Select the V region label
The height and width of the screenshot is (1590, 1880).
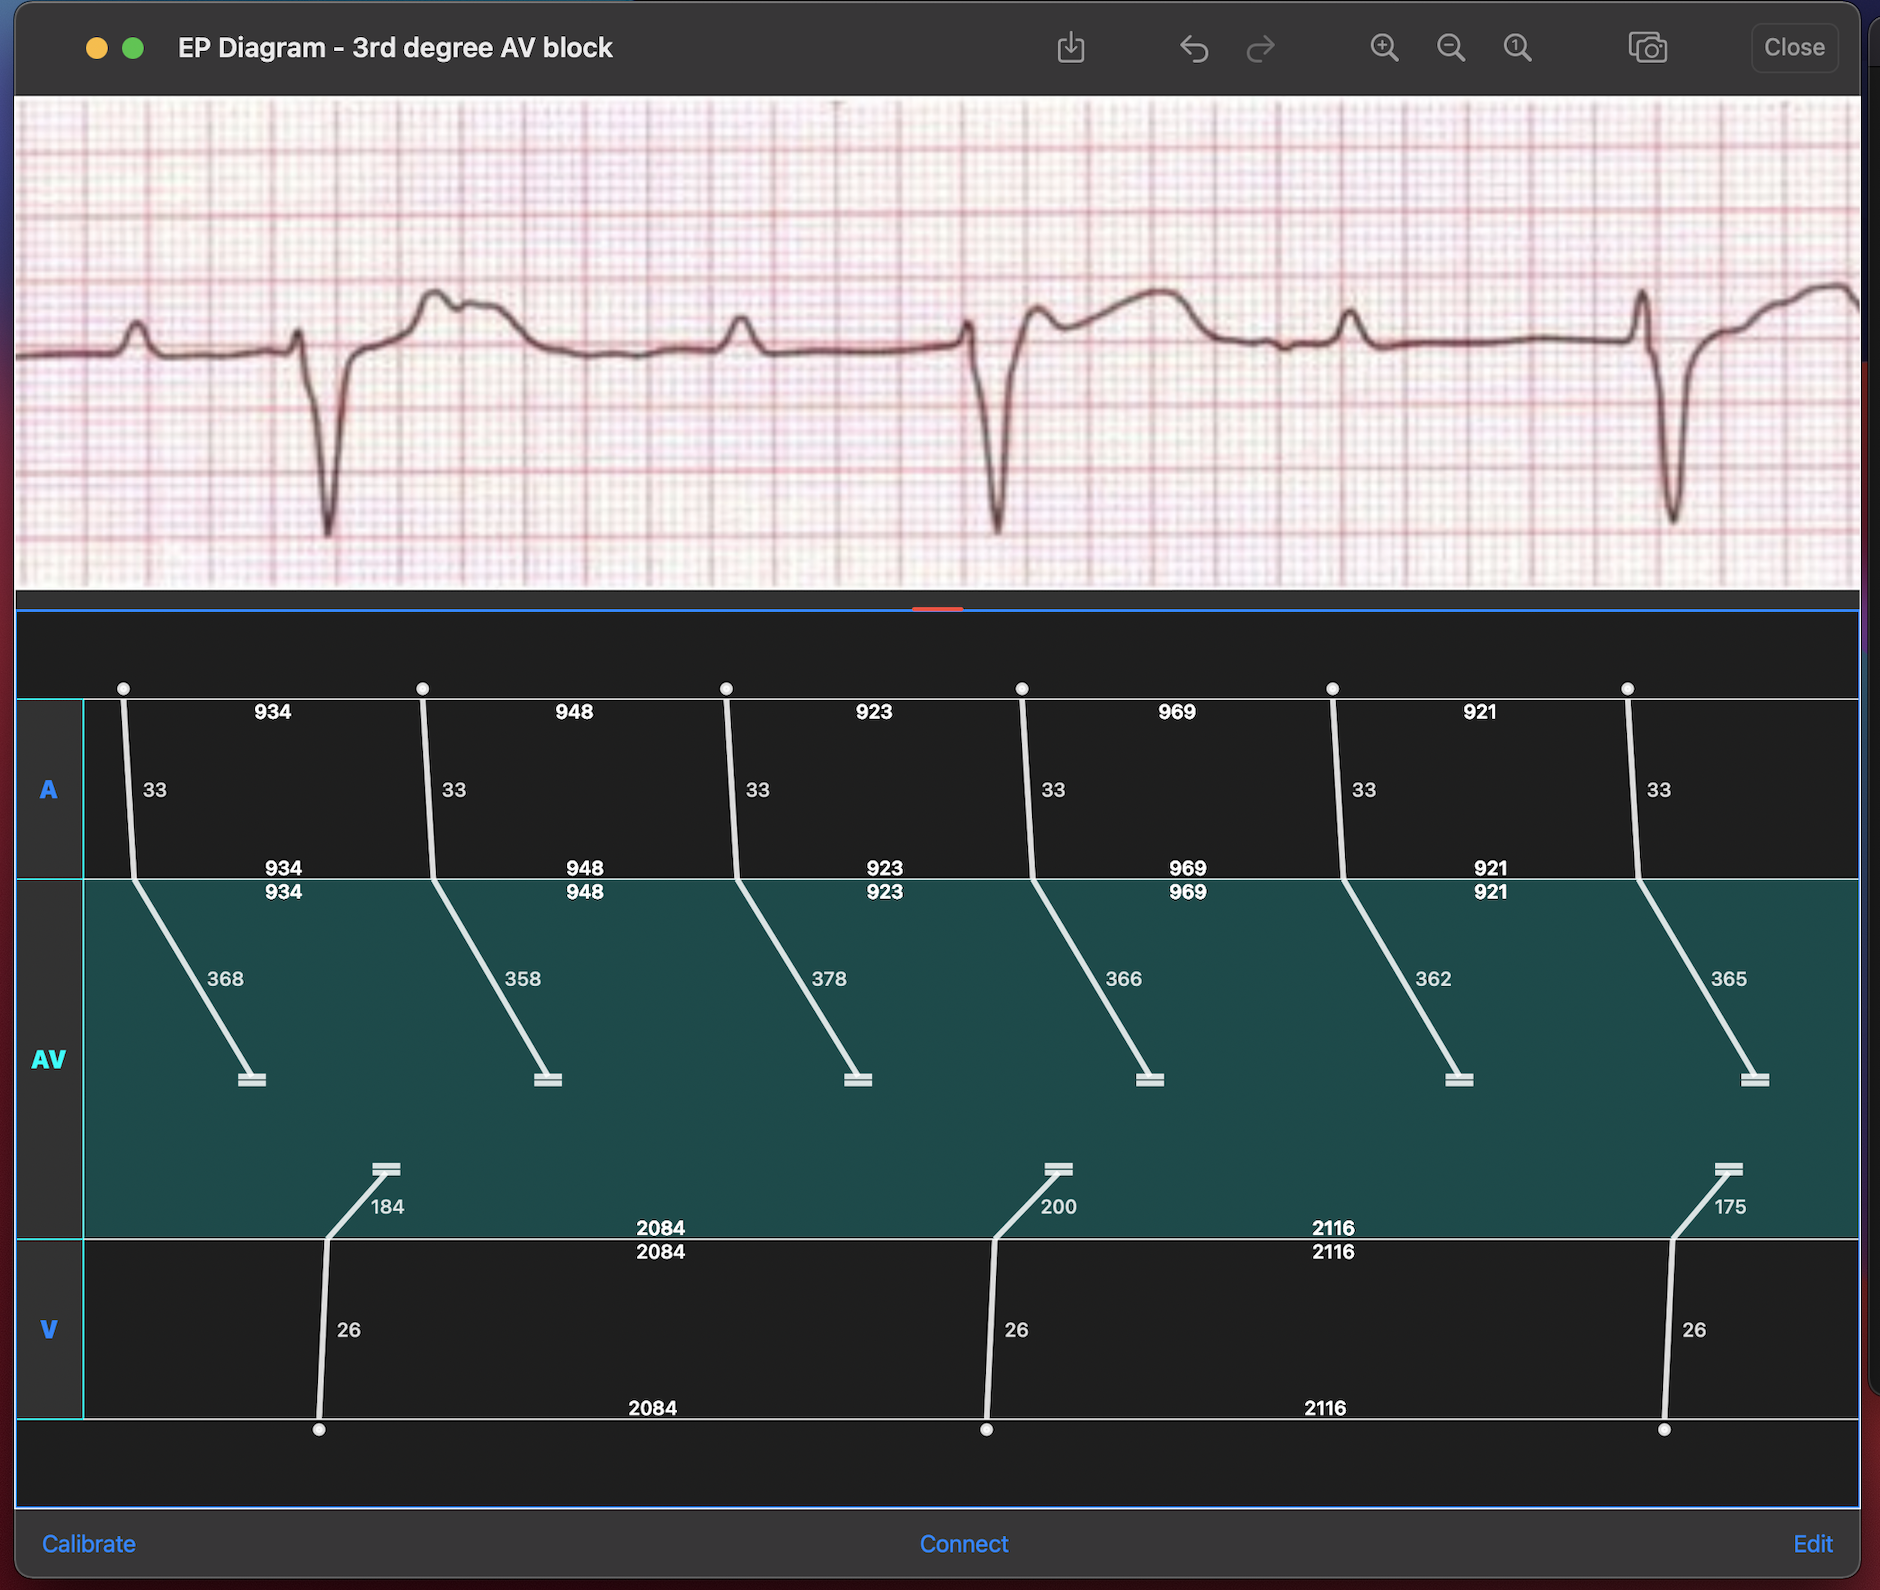[48, 1329]
